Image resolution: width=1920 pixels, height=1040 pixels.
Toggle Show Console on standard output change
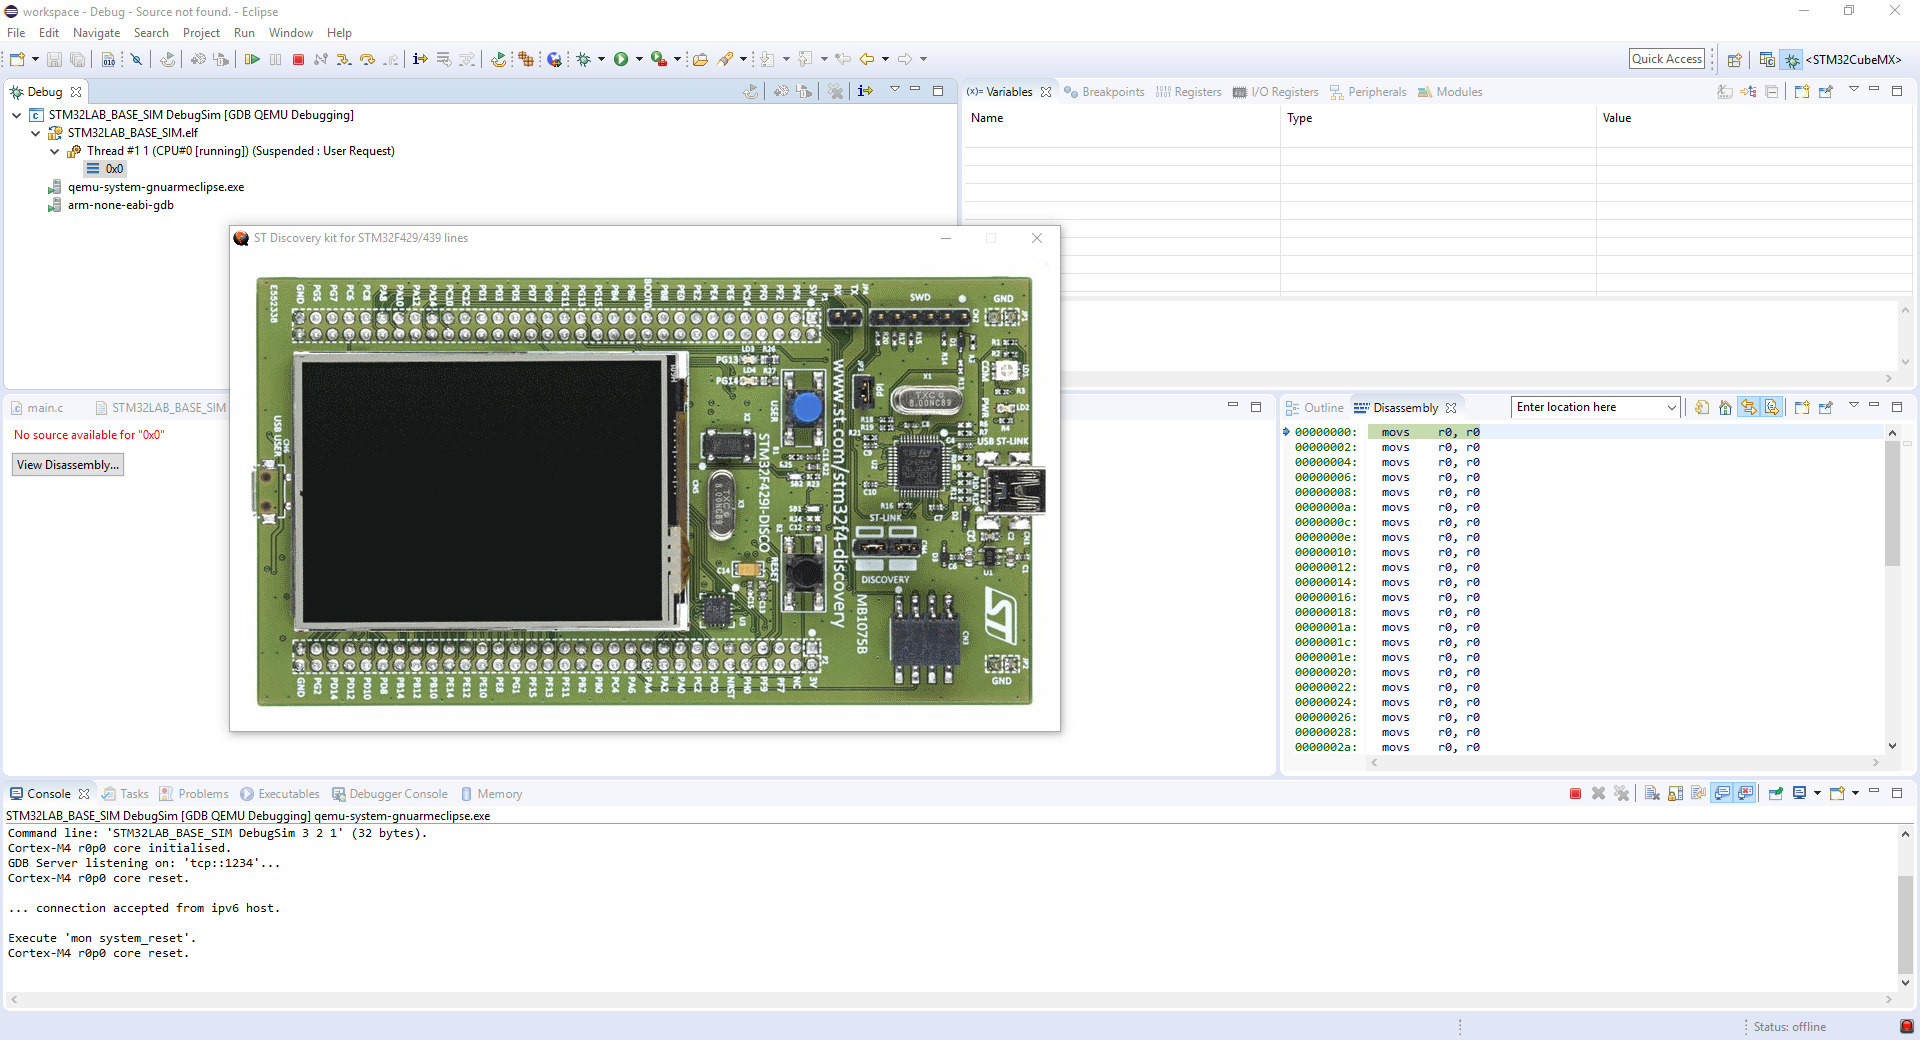[1722, 794]
